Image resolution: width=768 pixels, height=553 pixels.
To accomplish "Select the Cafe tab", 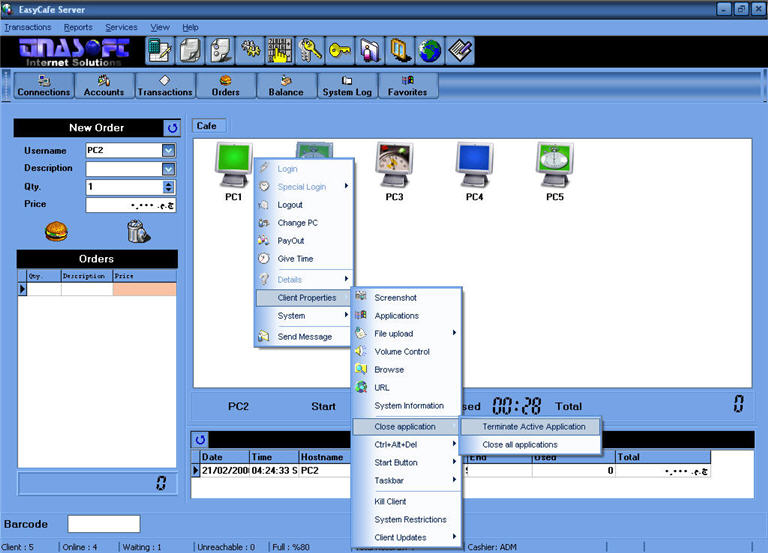I will [207, 126].
